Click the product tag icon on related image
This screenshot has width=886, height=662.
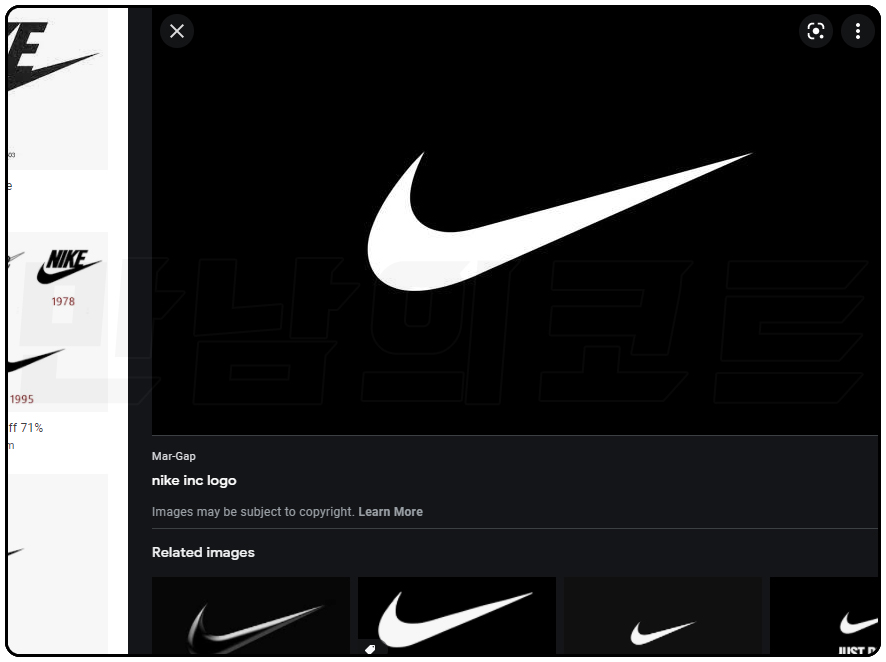370,649
